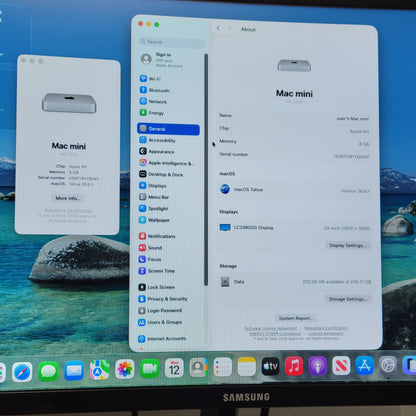Open Lock Screen settings
Image resolution: width=416 pixels, height=416 pixels.
(157, 287)
